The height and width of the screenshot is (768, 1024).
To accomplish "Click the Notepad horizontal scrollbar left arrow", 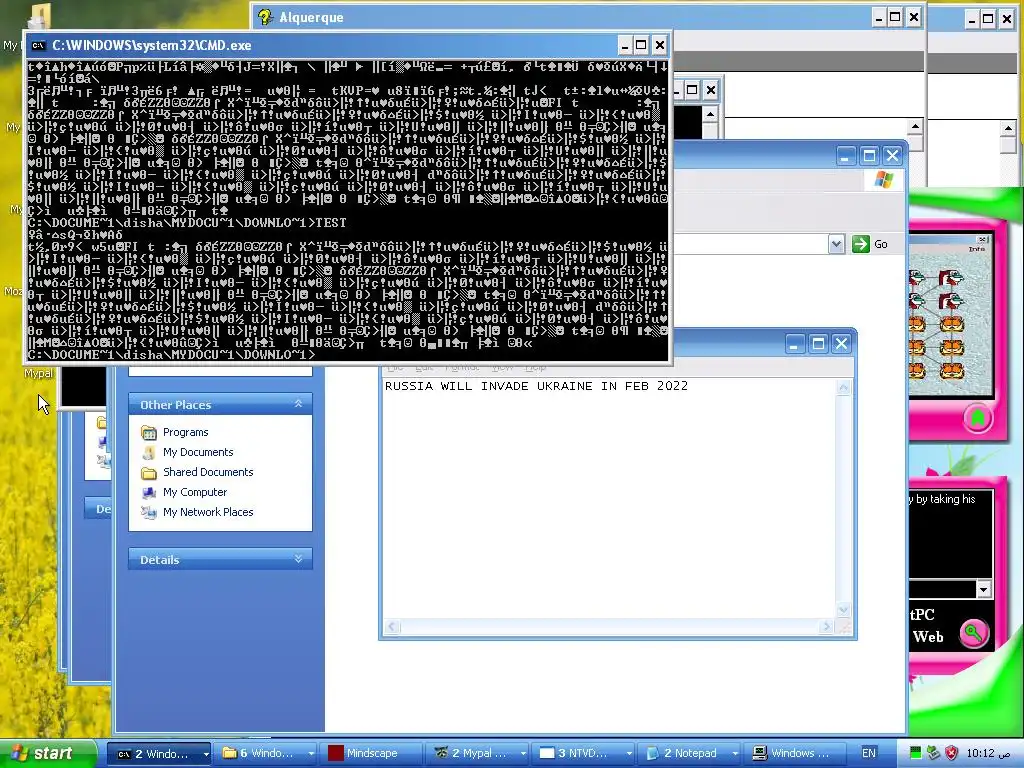I will point(392,627).
